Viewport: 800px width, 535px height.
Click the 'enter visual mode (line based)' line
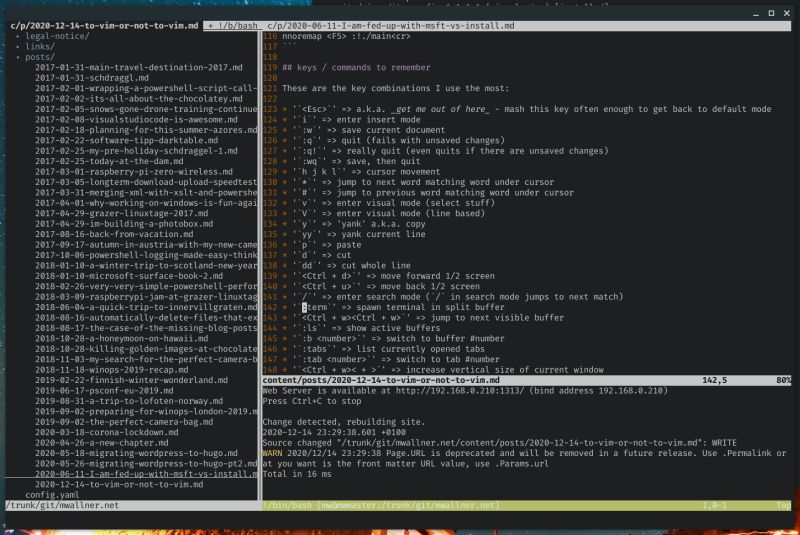[x=383, y=213]
